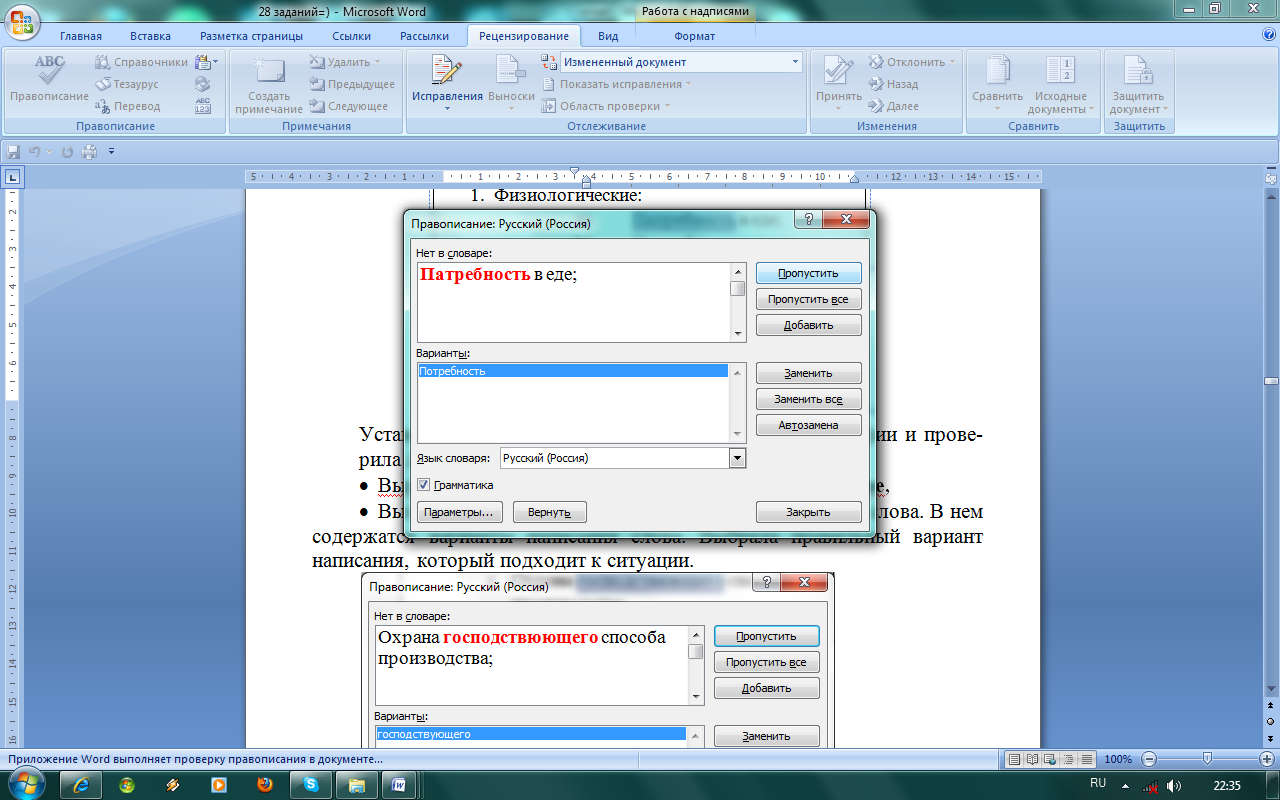1280x800 pixels.
Task: Go to Следующее comment
Action: pos(349,106)
